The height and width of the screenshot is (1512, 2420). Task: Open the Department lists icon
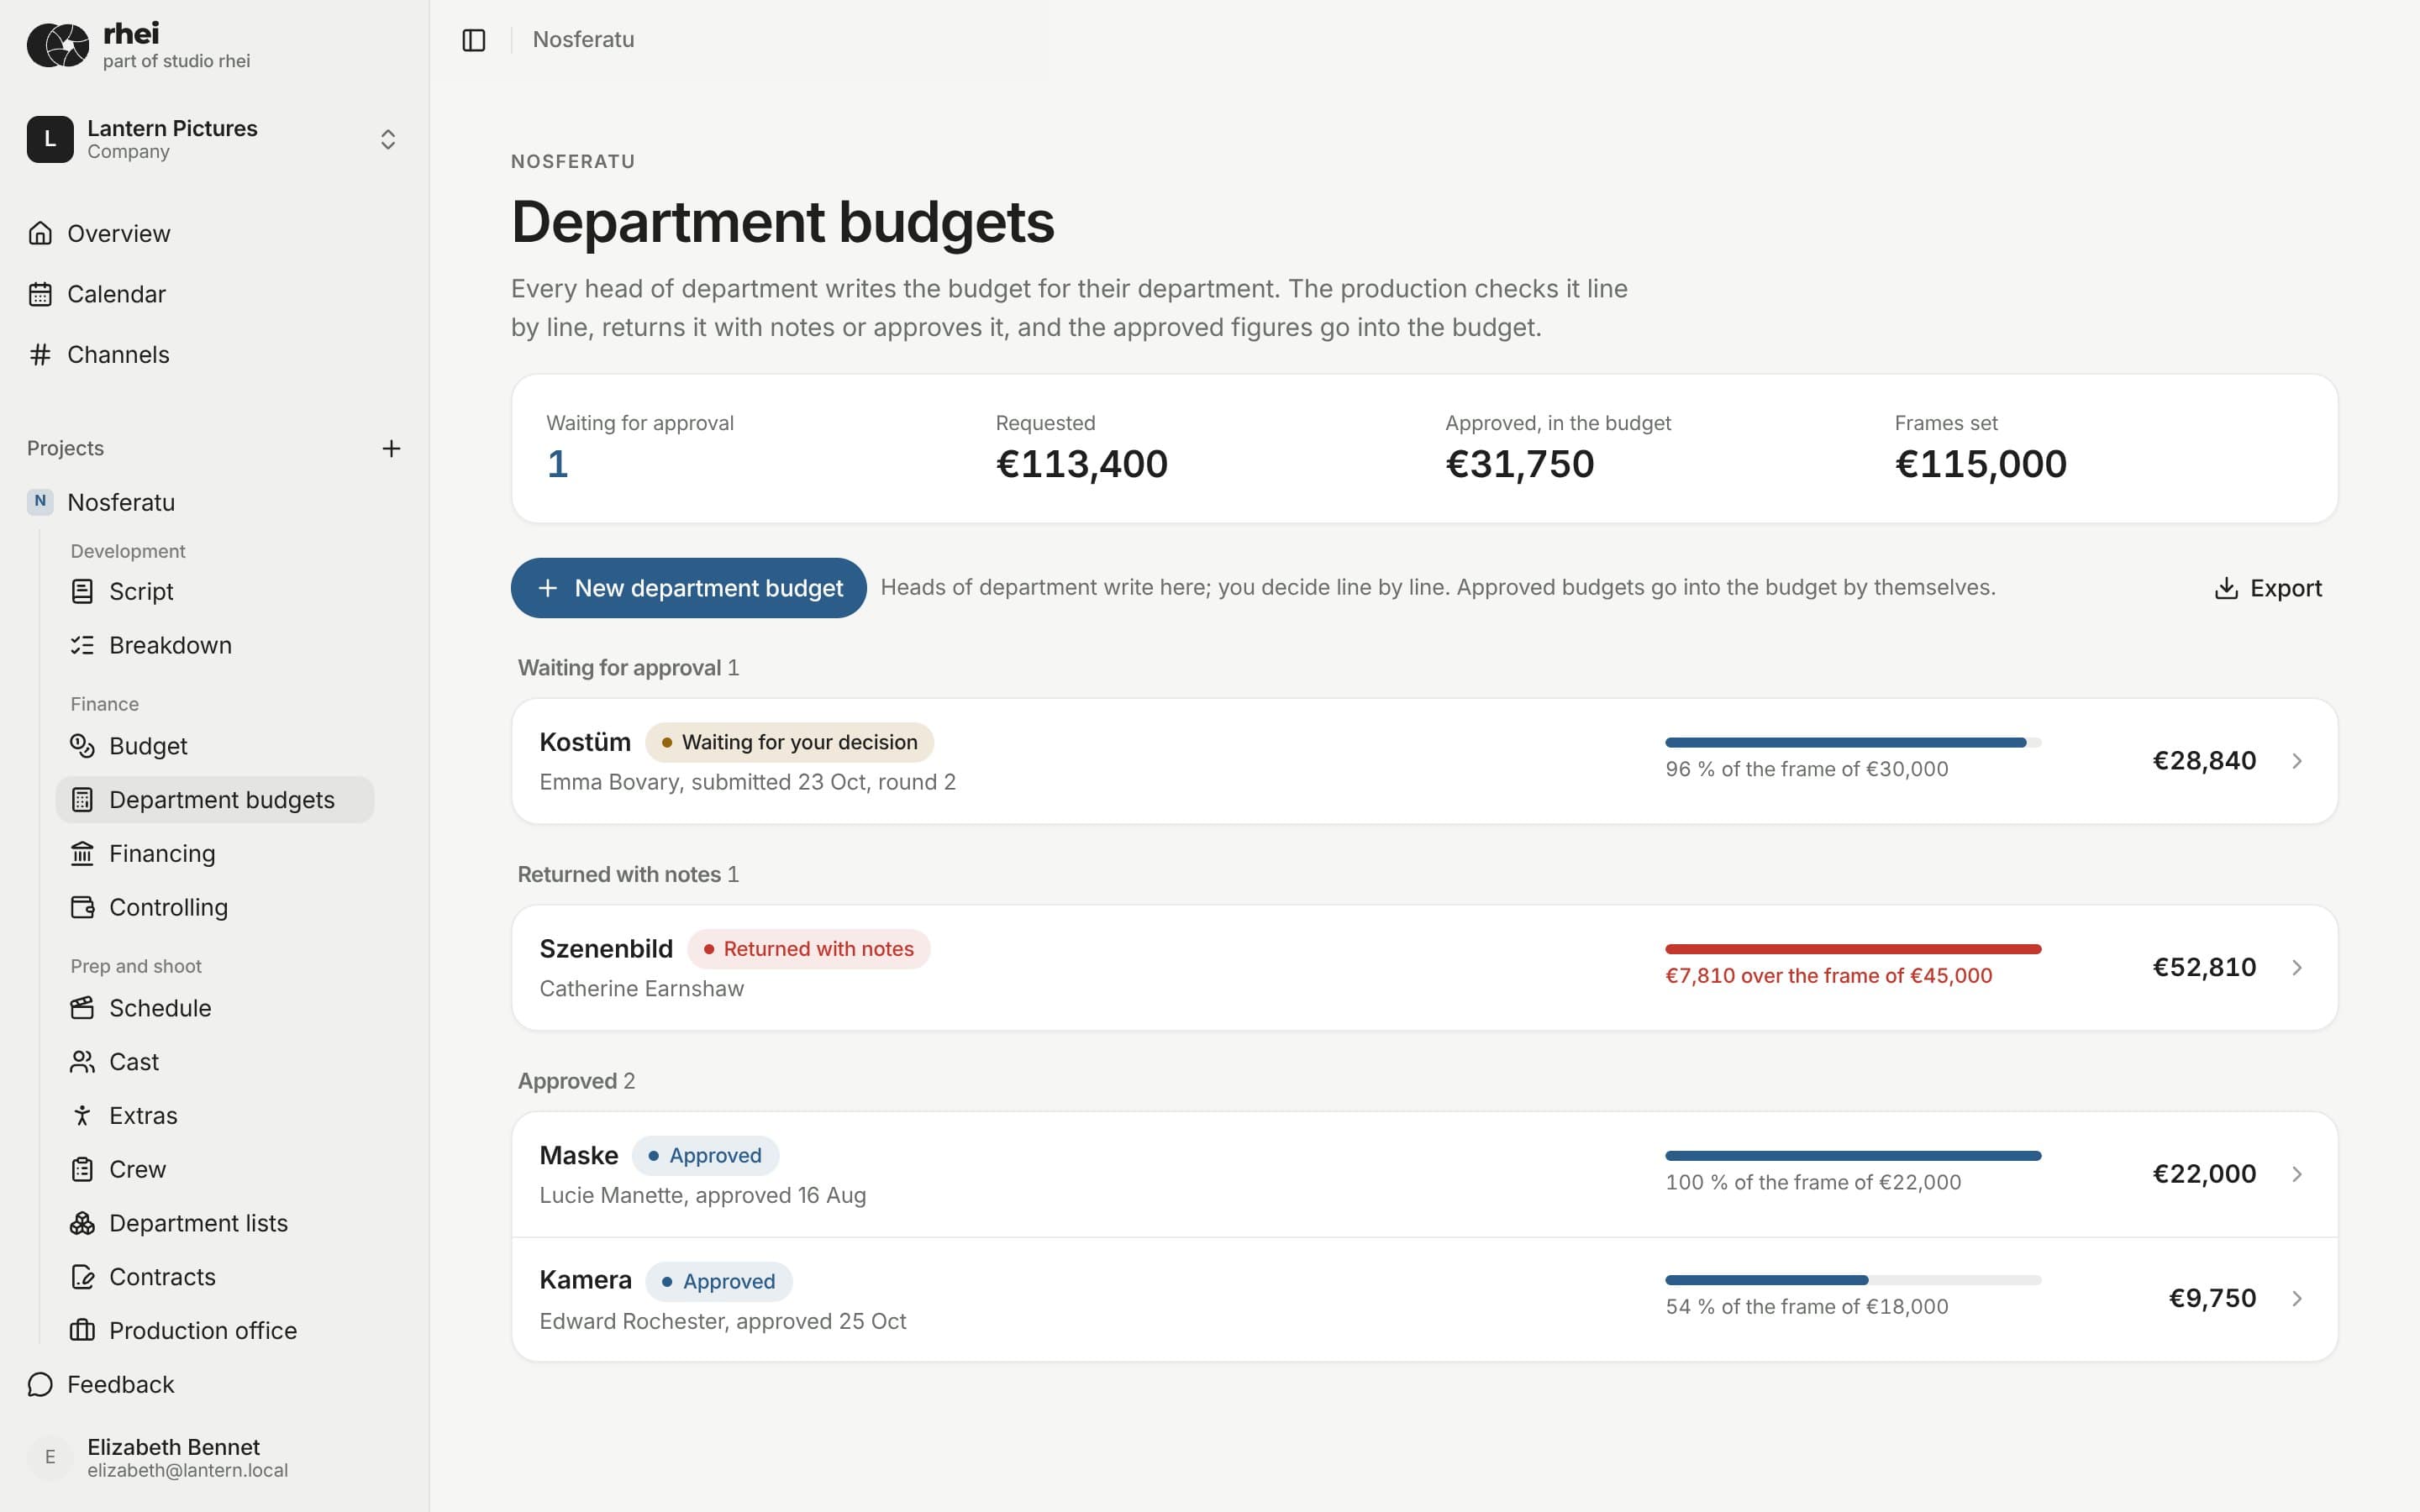pos(82,1223)
